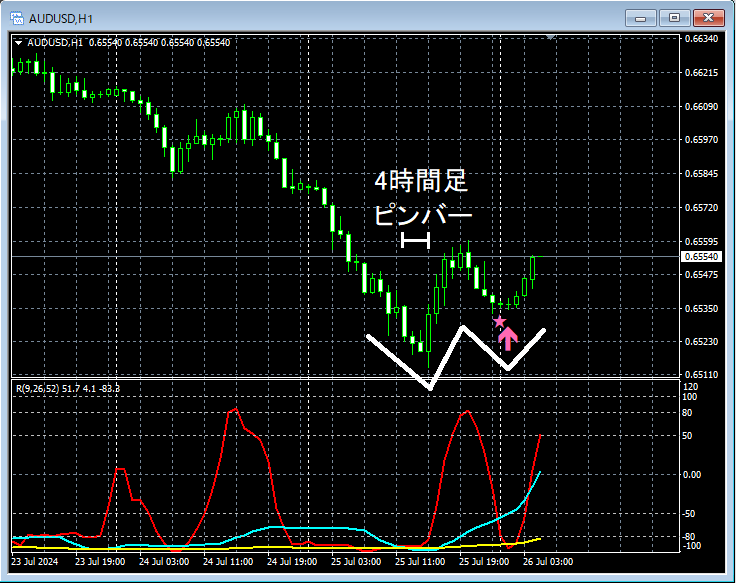Click the 0.65720 price scale value
This screenshot has height=583, width=737.
coord(701,207)
